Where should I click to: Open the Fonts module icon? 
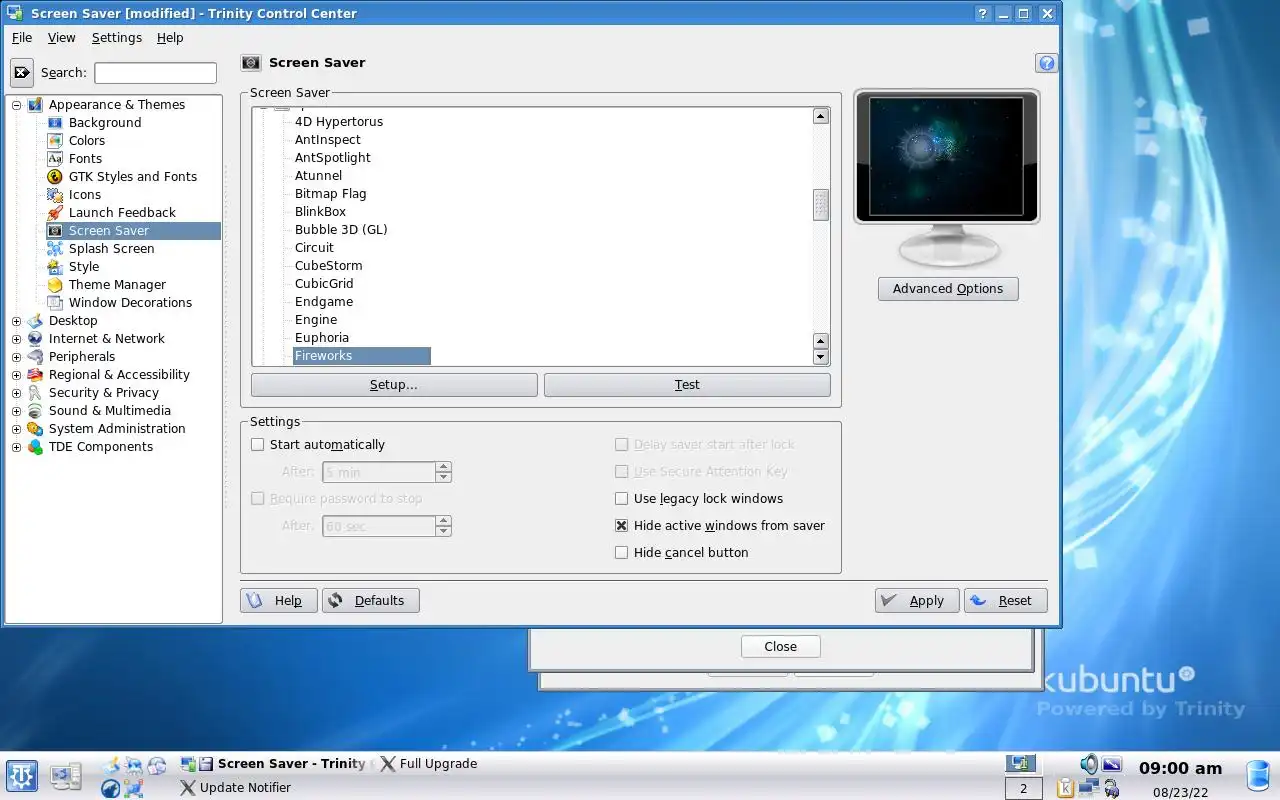pyautogui.click(x=55, y=159)
